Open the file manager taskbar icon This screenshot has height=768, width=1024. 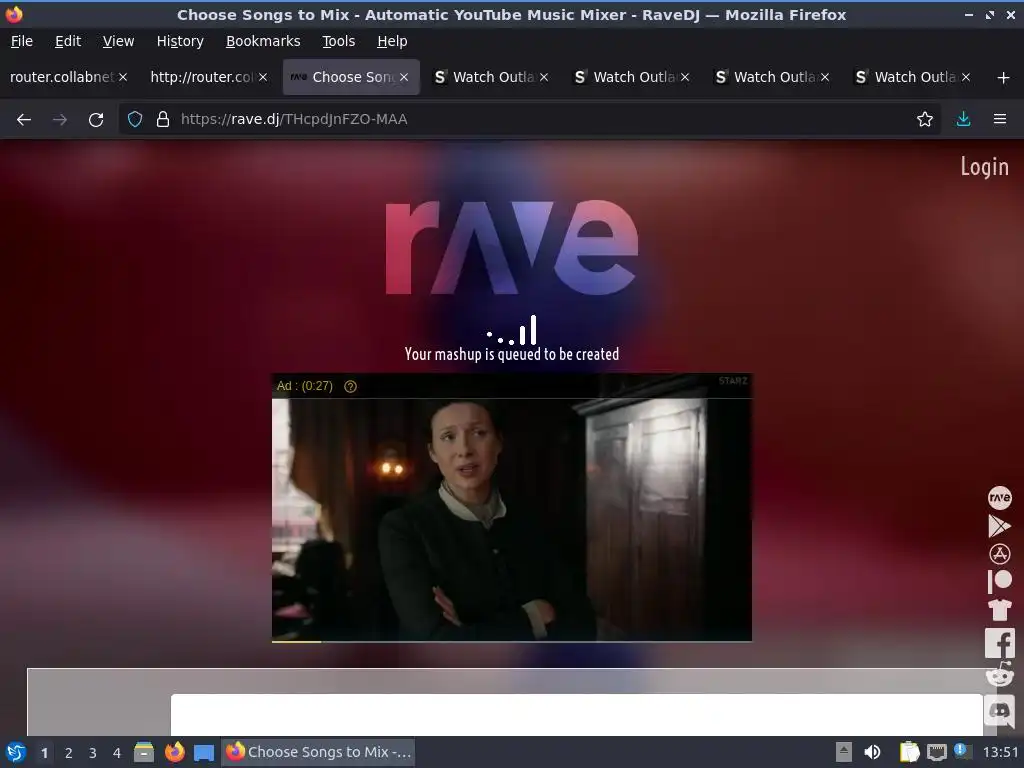point(144,752)
